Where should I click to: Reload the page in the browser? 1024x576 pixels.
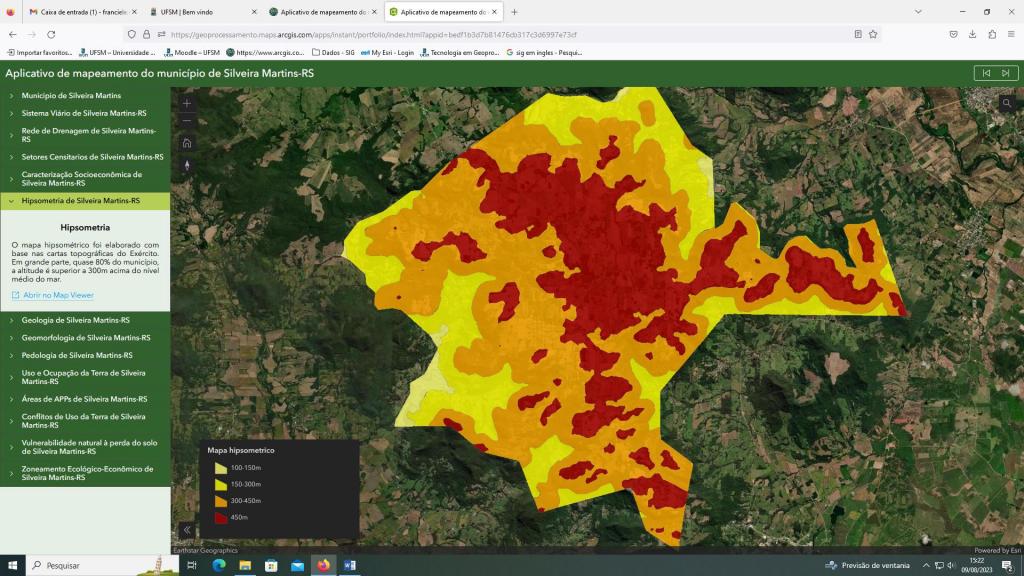pos(51,34)
